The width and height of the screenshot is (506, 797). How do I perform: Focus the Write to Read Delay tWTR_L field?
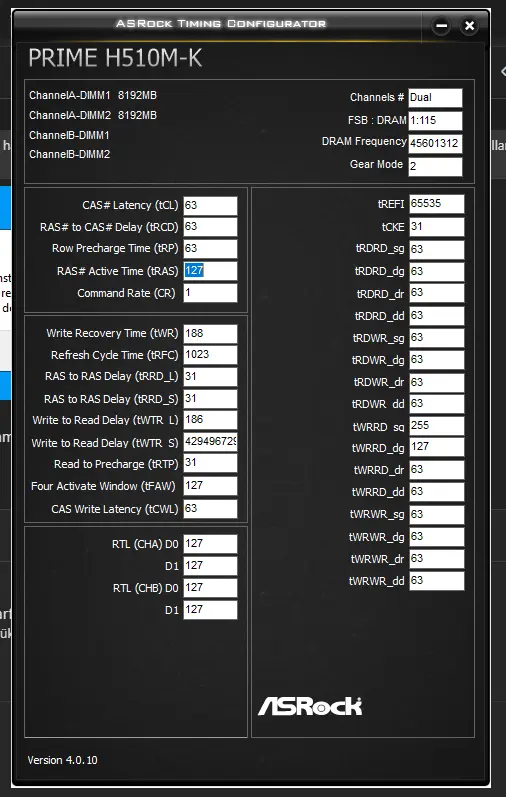click(210, 420)
